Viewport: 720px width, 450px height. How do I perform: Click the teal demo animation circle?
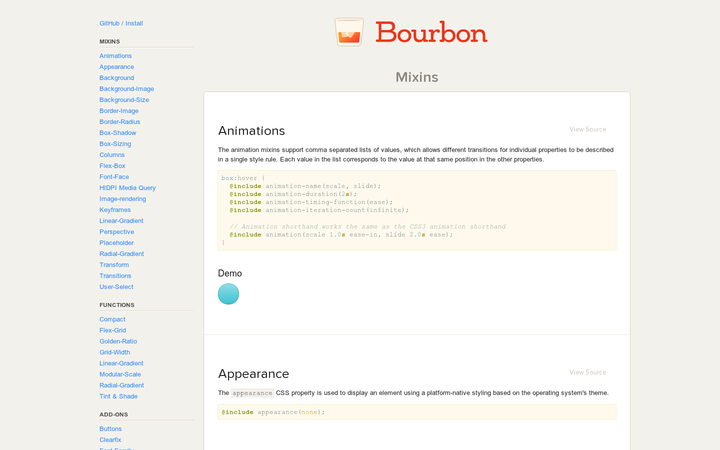click(x=228, y=294)
